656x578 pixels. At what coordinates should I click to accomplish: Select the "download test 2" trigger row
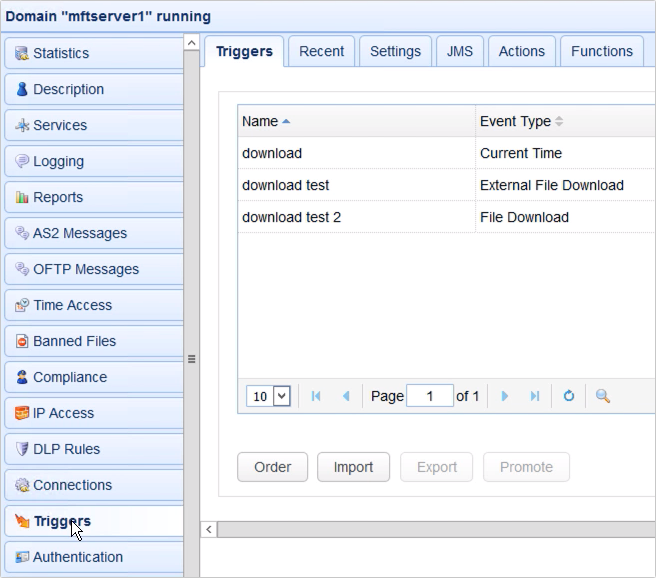click(291, 217)
